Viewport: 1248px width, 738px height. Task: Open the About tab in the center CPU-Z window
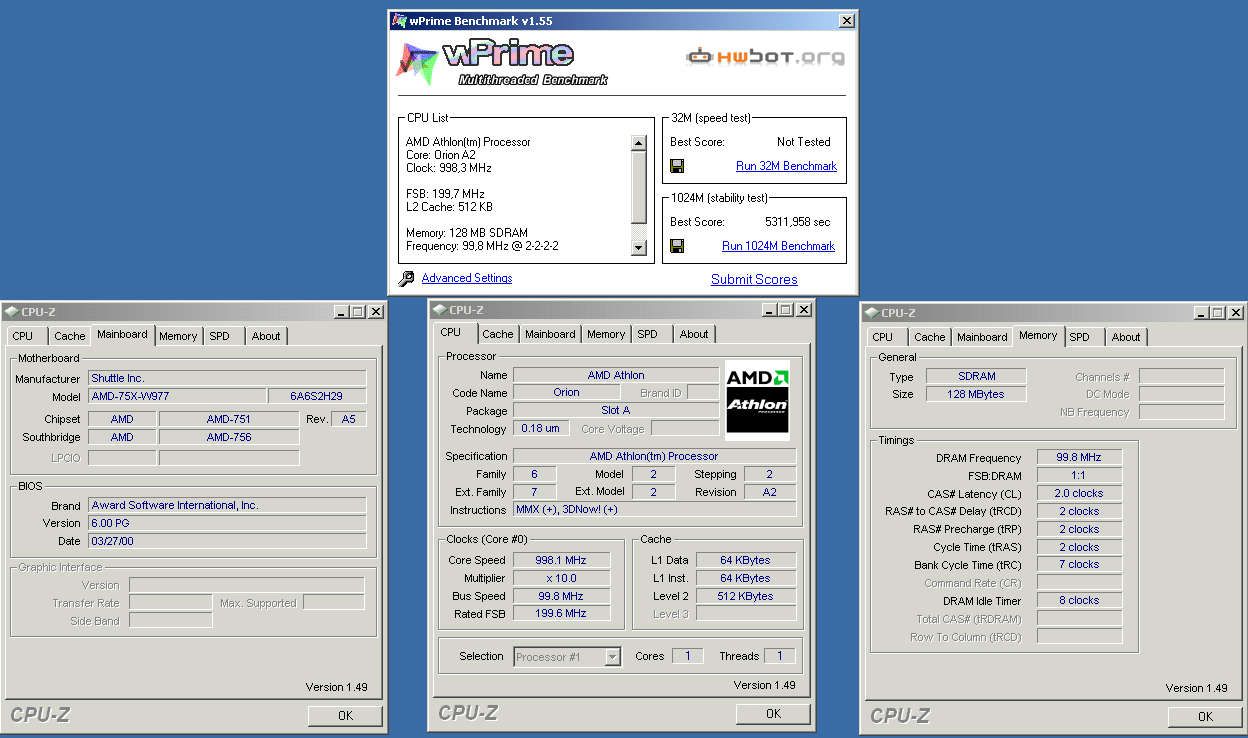(x=694, y=334)
